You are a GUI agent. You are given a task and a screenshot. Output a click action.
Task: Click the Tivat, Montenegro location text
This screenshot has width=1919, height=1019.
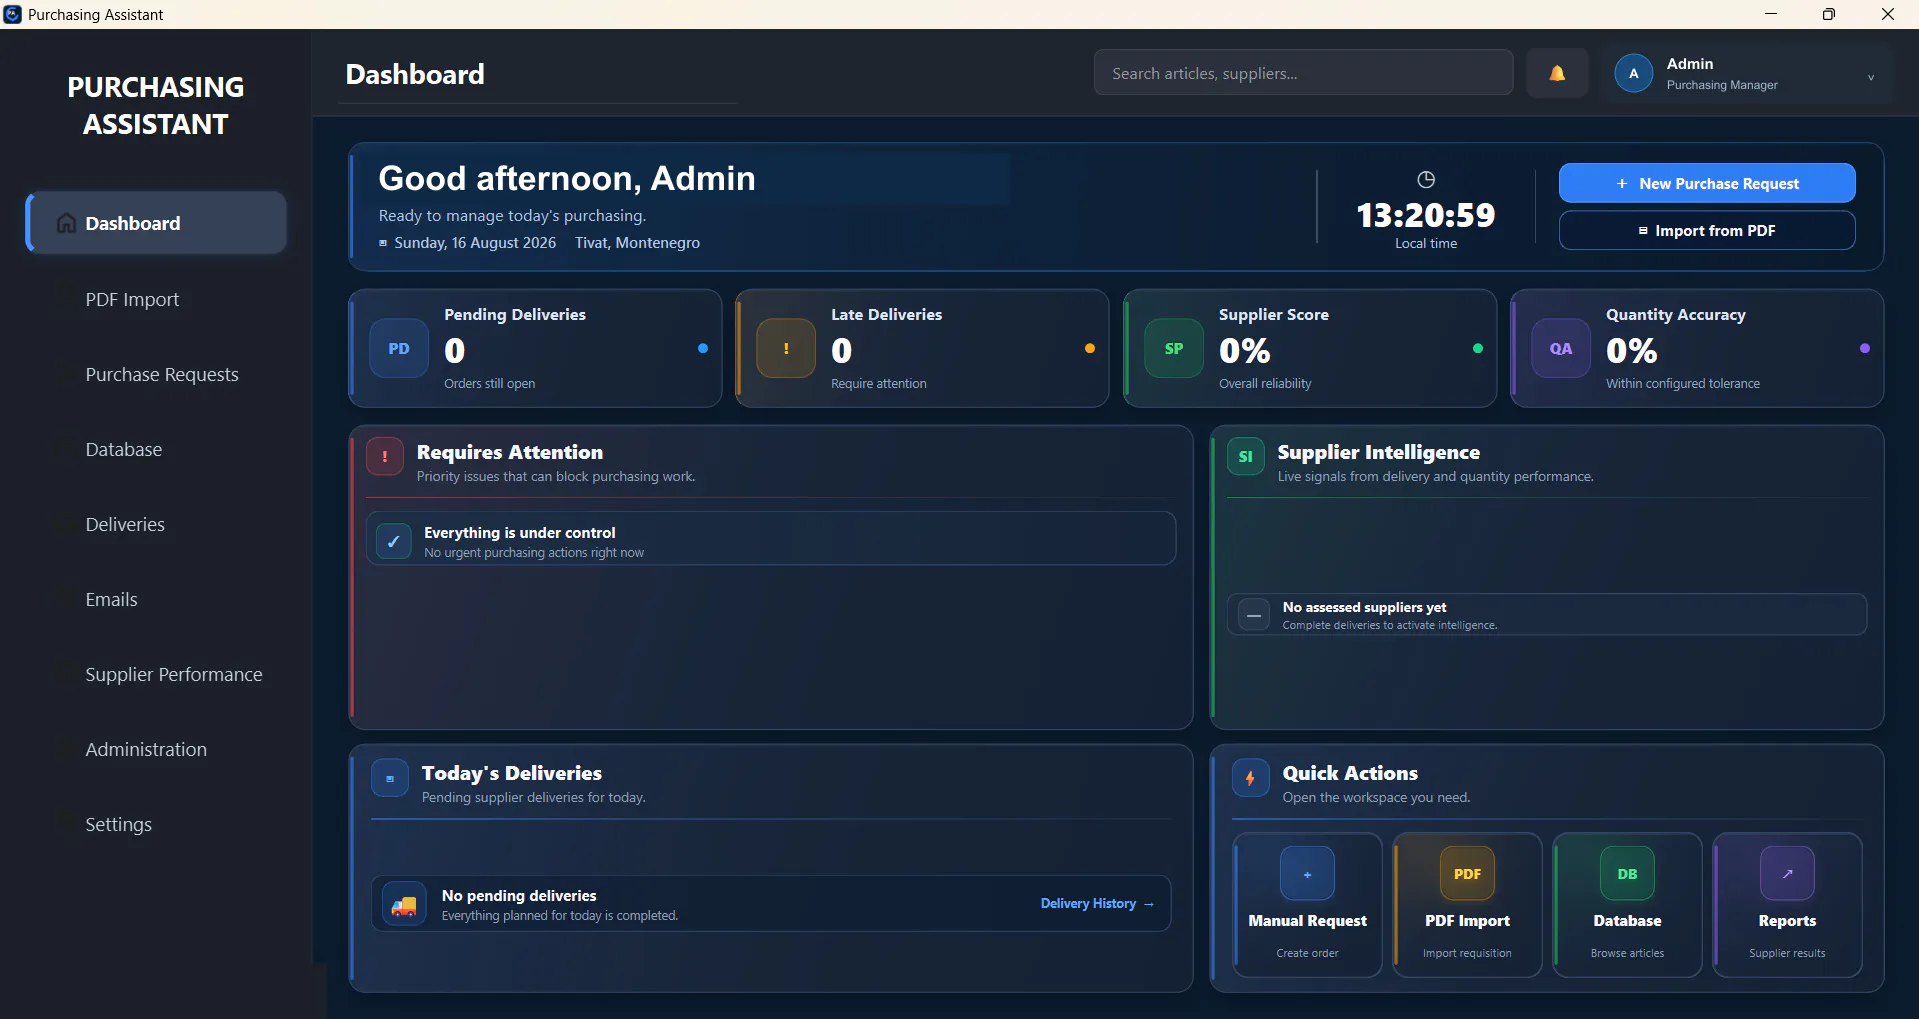coord(637,243)
